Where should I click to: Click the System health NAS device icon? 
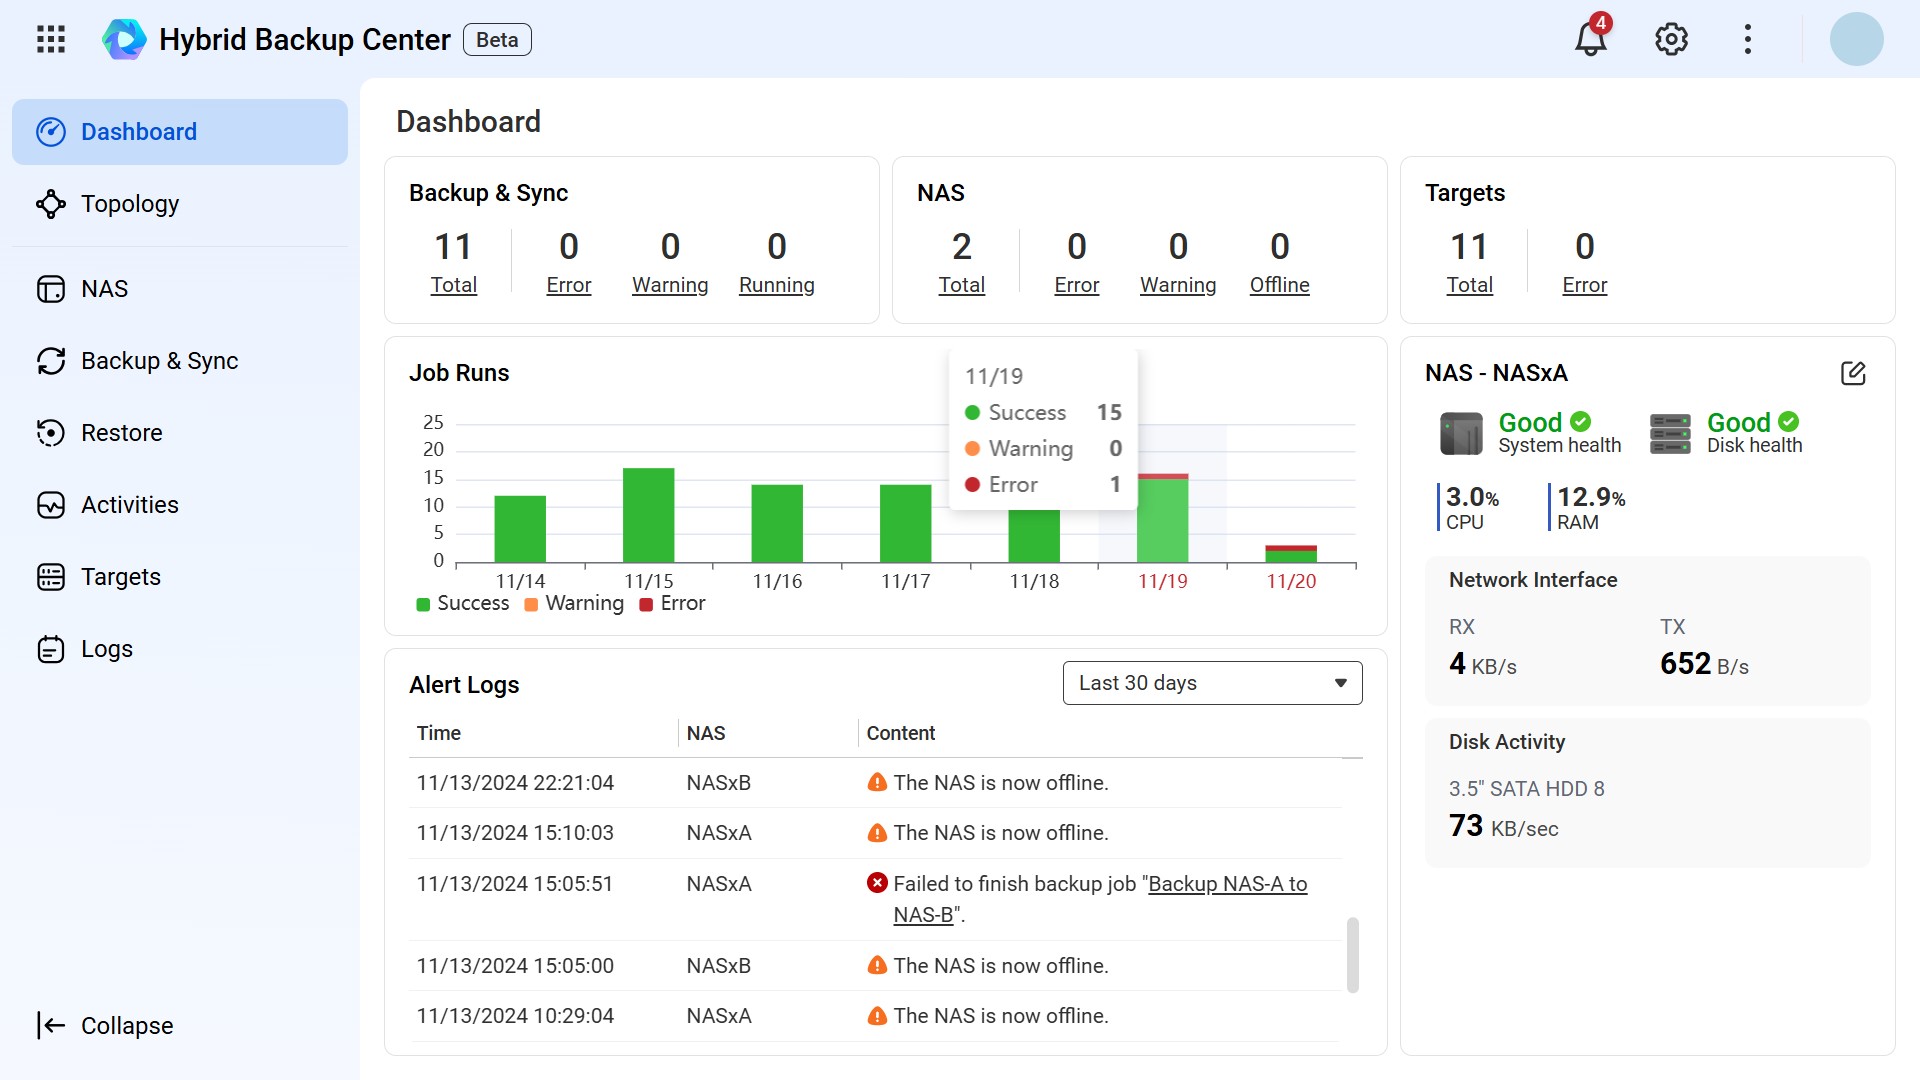click(1461, 434)
